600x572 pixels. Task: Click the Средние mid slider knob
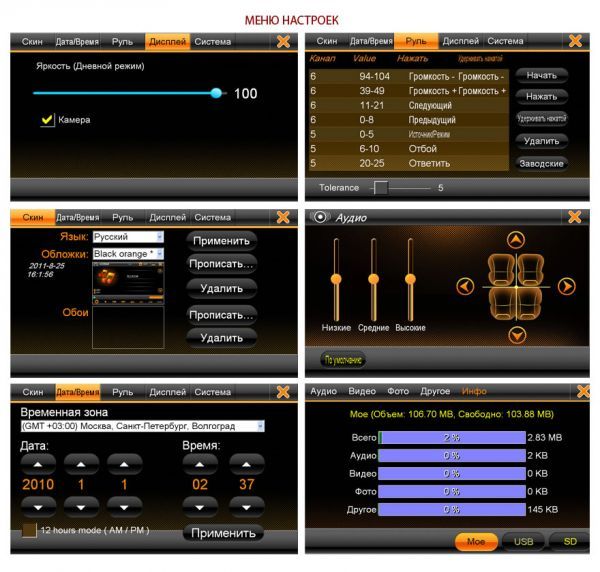coord(373,279)
